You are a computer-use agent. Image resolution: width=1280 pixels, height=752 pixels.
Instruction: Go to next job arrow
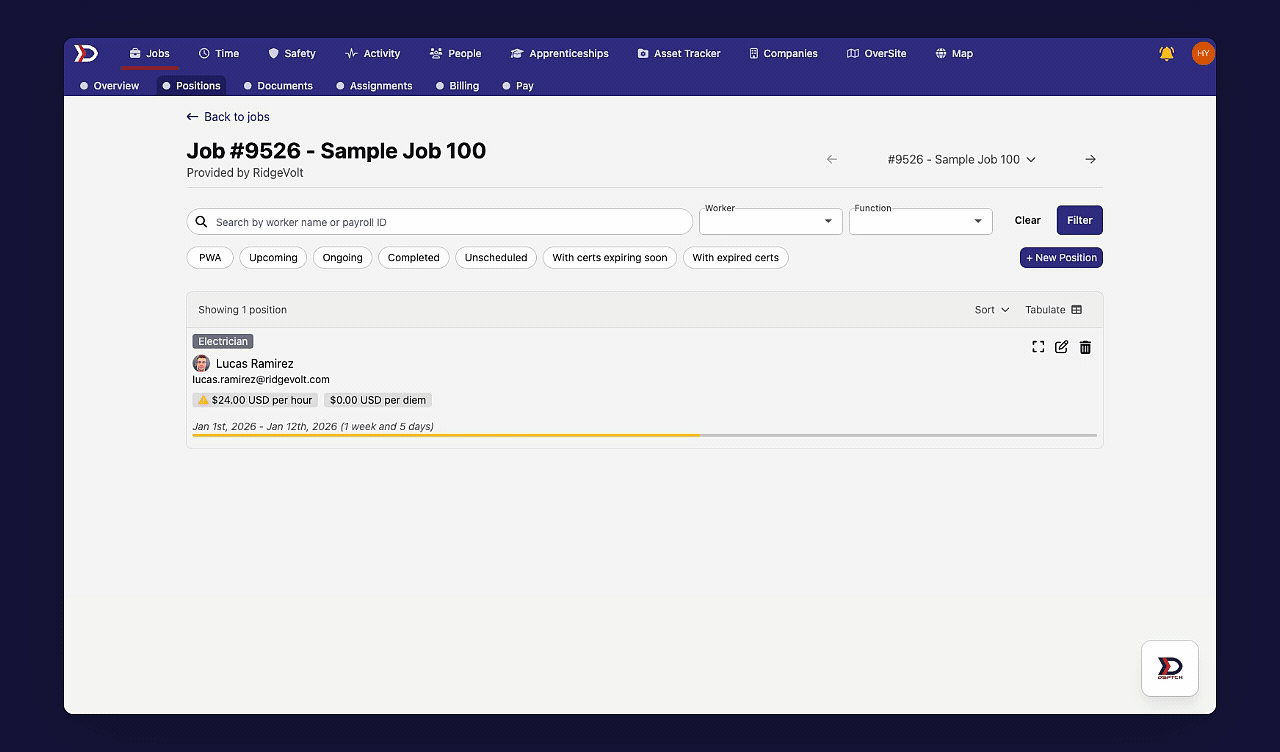click(1091, 159)
